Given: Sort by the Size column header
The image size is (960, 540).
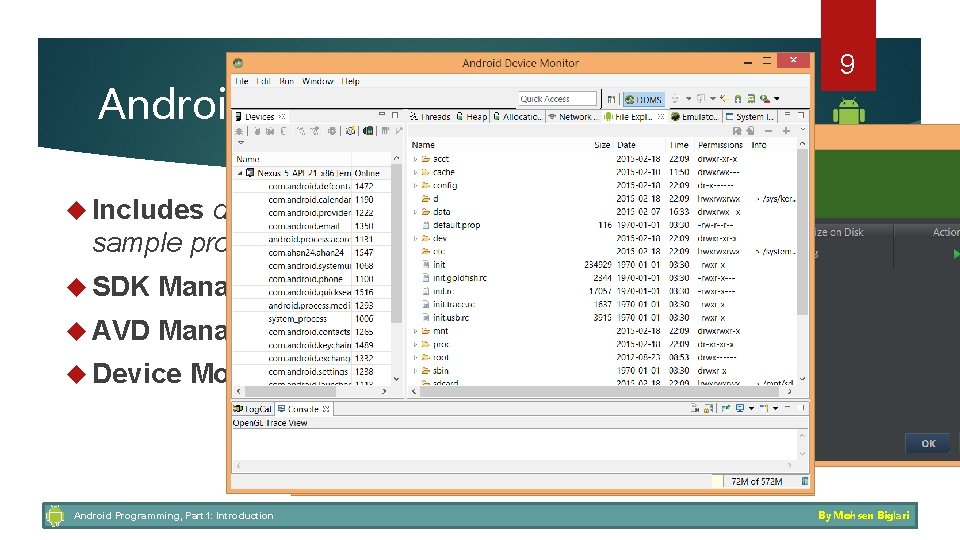Looking at the screenshot, I should [x=601, y=145].
